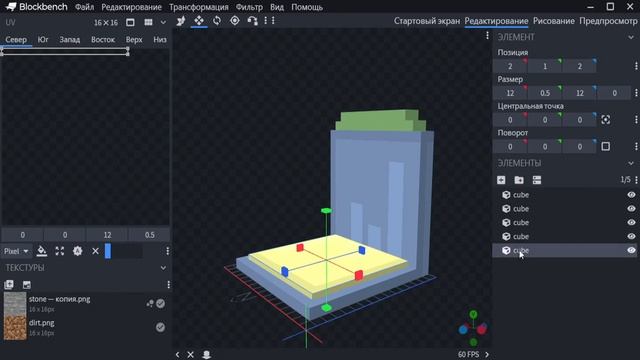This screenshot has width=640, height=360.
Task: Click the Размер field showing 0.5
Action: (x=545, y=93)
